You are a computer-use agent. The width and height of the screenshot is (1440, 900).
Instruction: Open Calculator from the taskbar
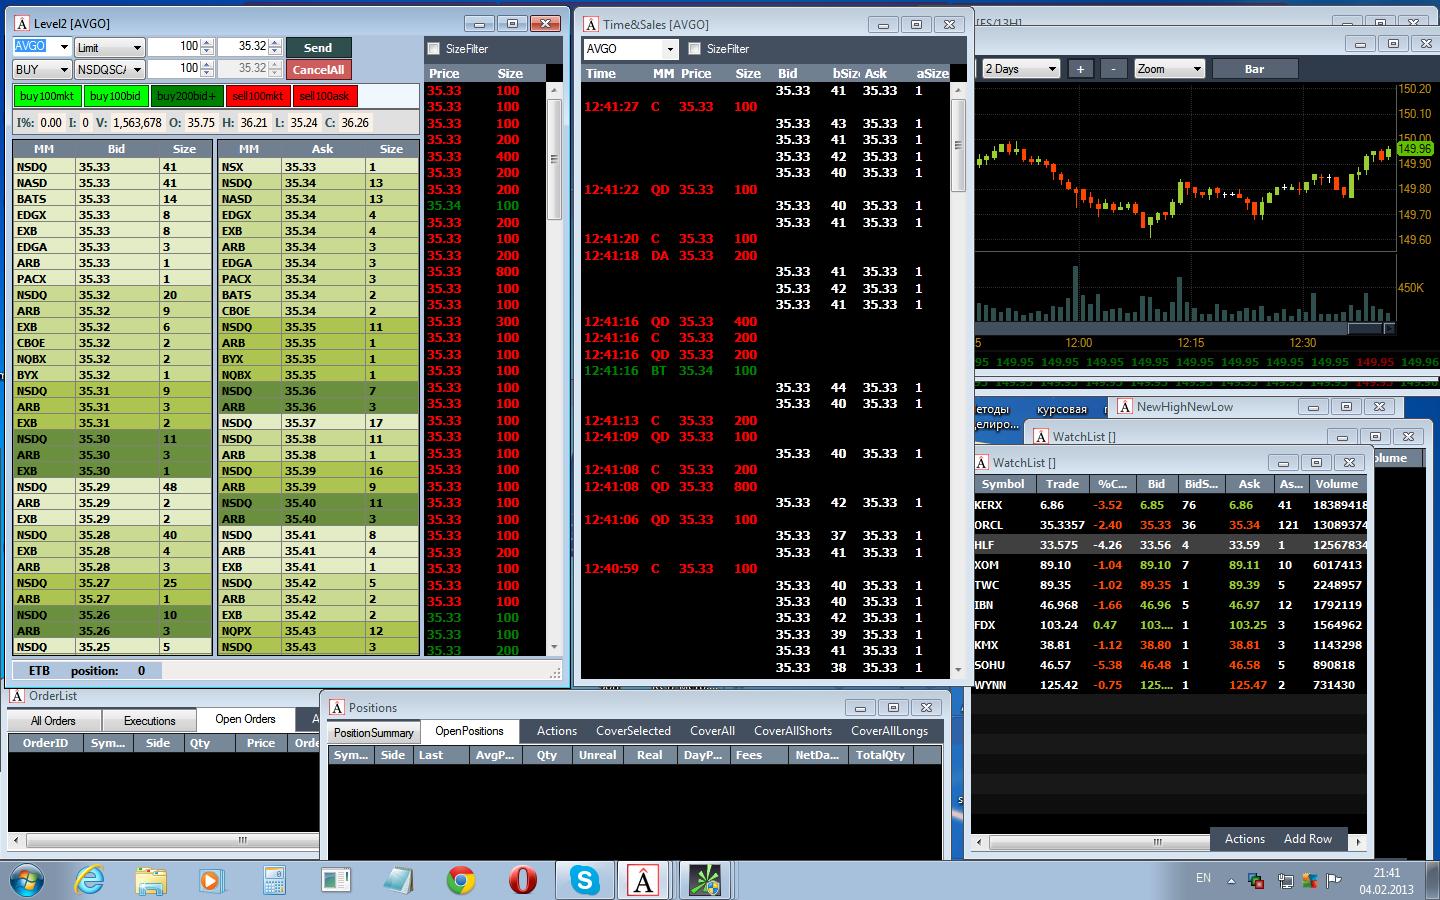click(274, 880)
